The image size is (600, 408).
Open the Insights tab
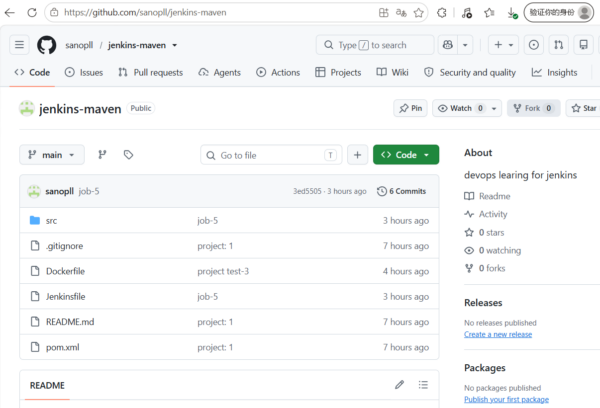(x=554, y=72)
